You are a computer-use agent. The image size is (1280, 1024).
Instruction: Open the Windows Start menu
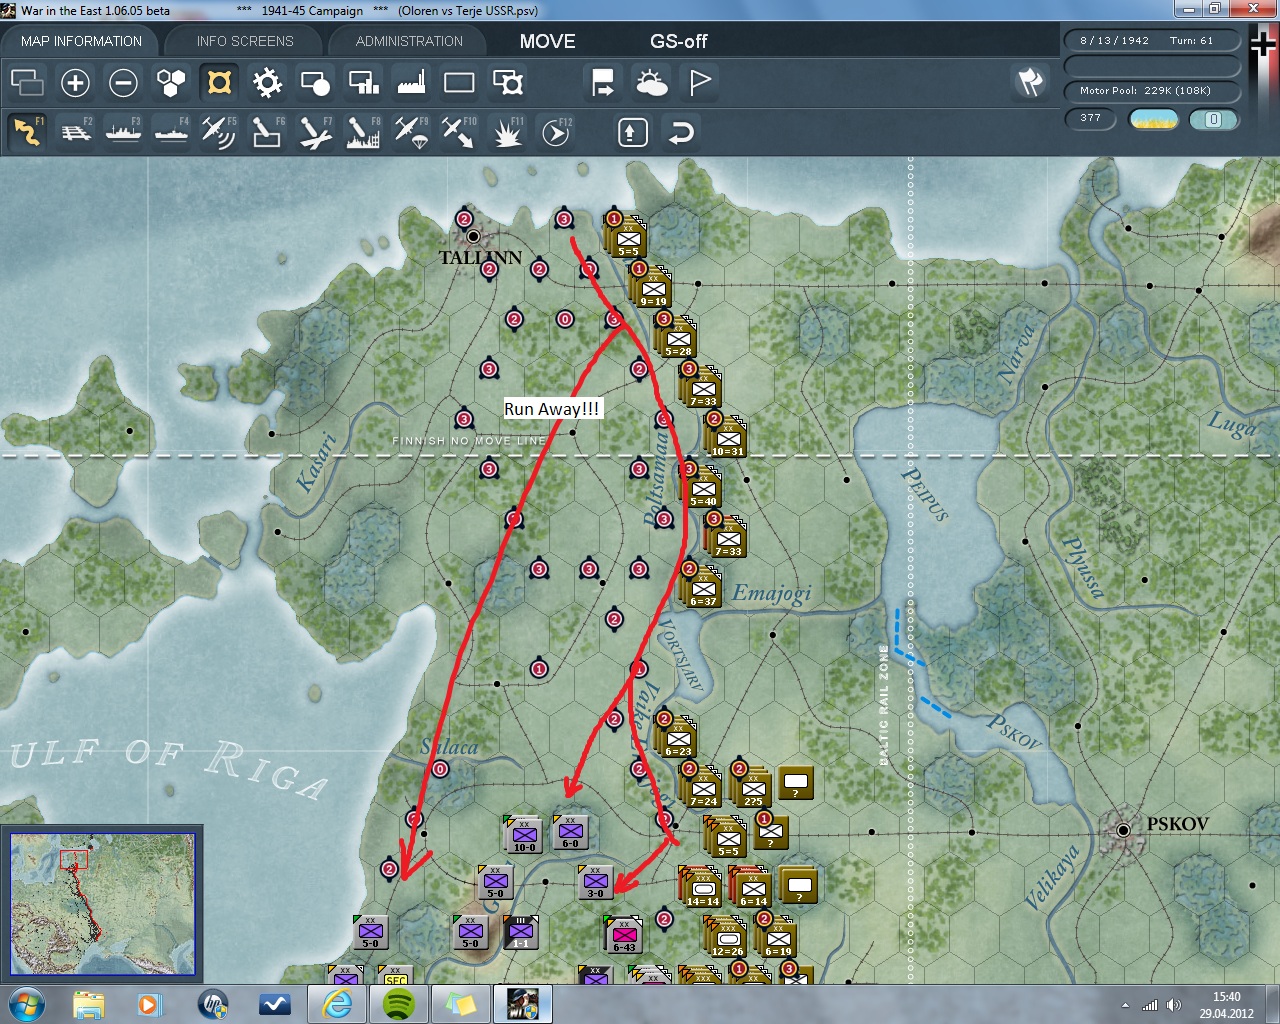pyautogui.click(x=26, y=1004)
